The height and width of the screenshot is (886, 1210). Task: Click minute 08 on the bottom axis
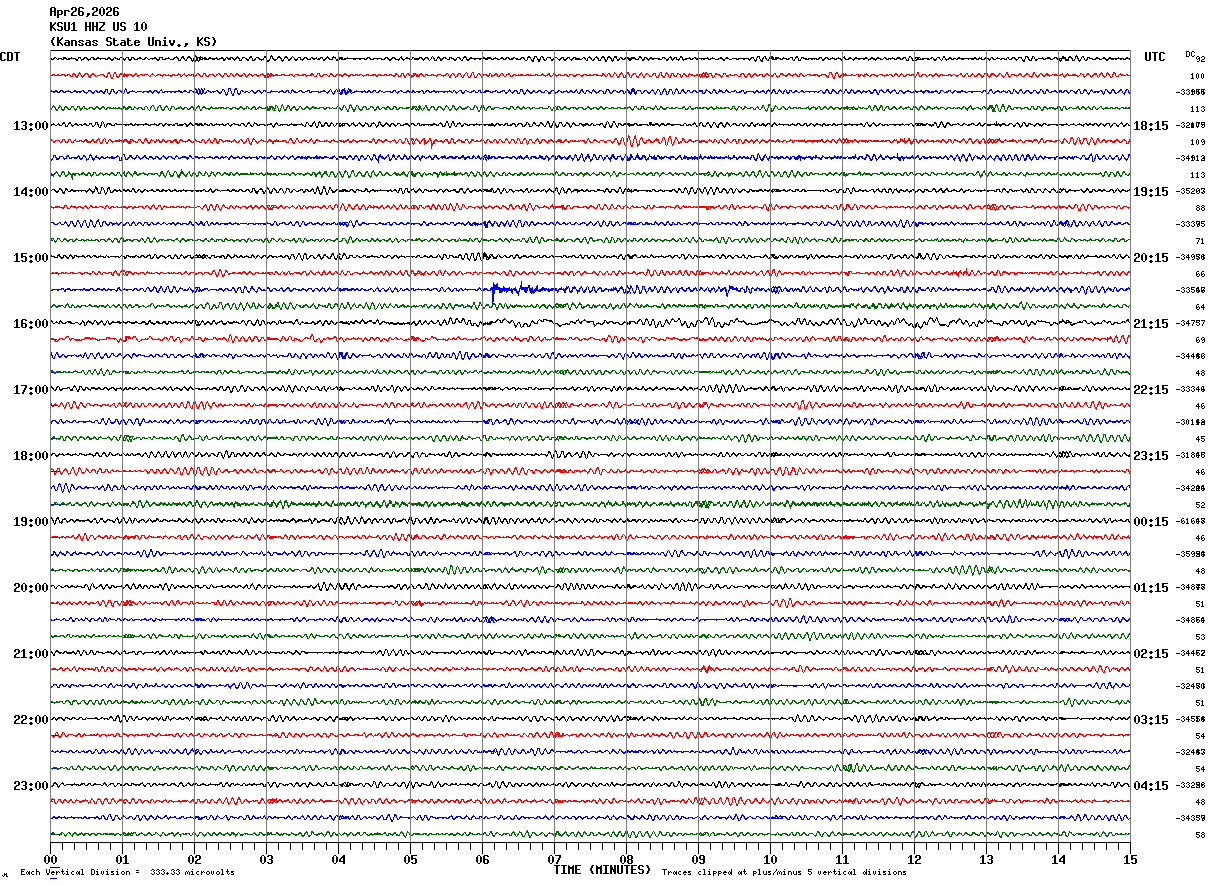(626, 859)
